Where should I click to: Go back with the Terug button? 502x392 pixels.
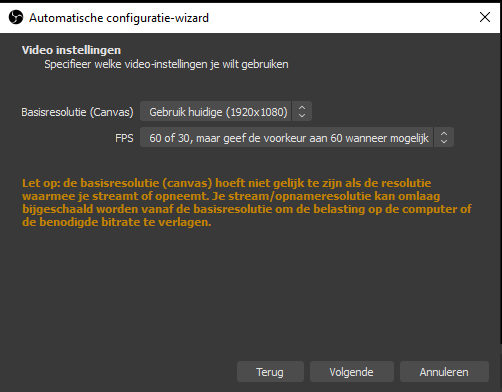click(270, 372)
